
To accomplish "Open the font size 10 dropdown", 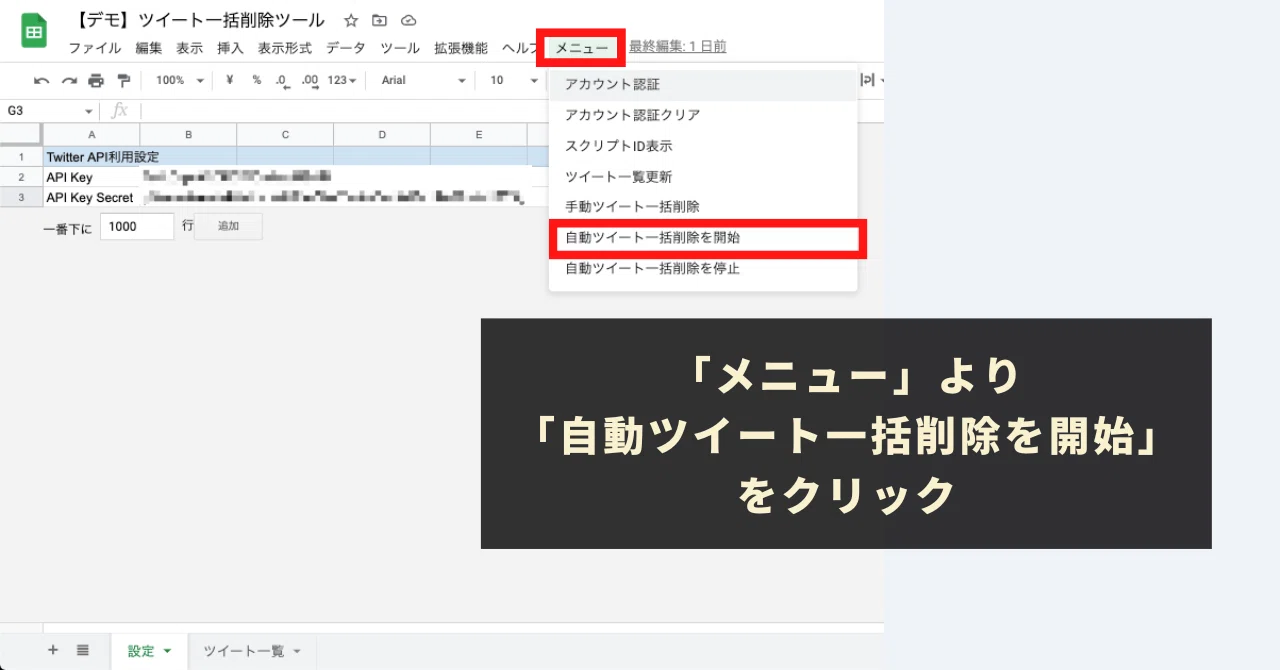I will pyautogui.click(x=514, y=80).
